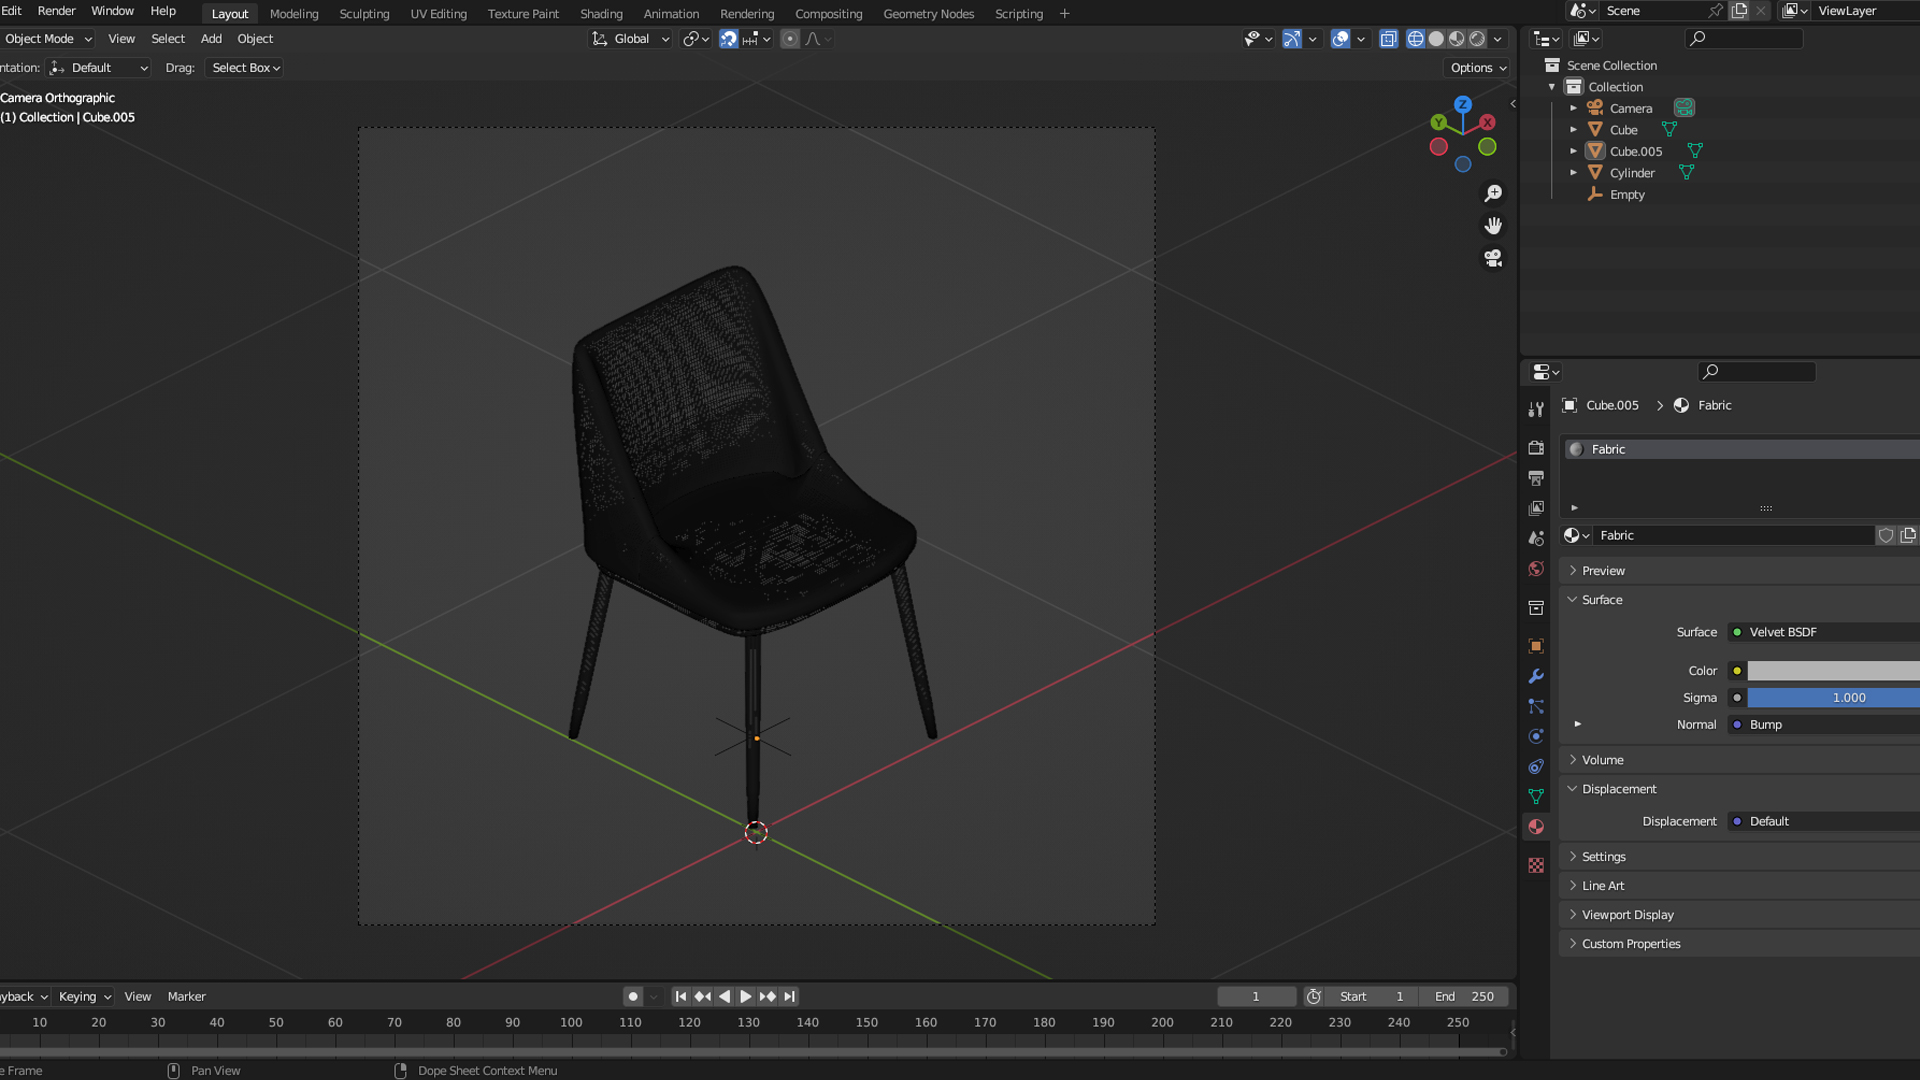Open the Render properties tab icon
The height and width of the screenshot is (1080, 1920).
pyautogui.click(x=1536, y=448)
